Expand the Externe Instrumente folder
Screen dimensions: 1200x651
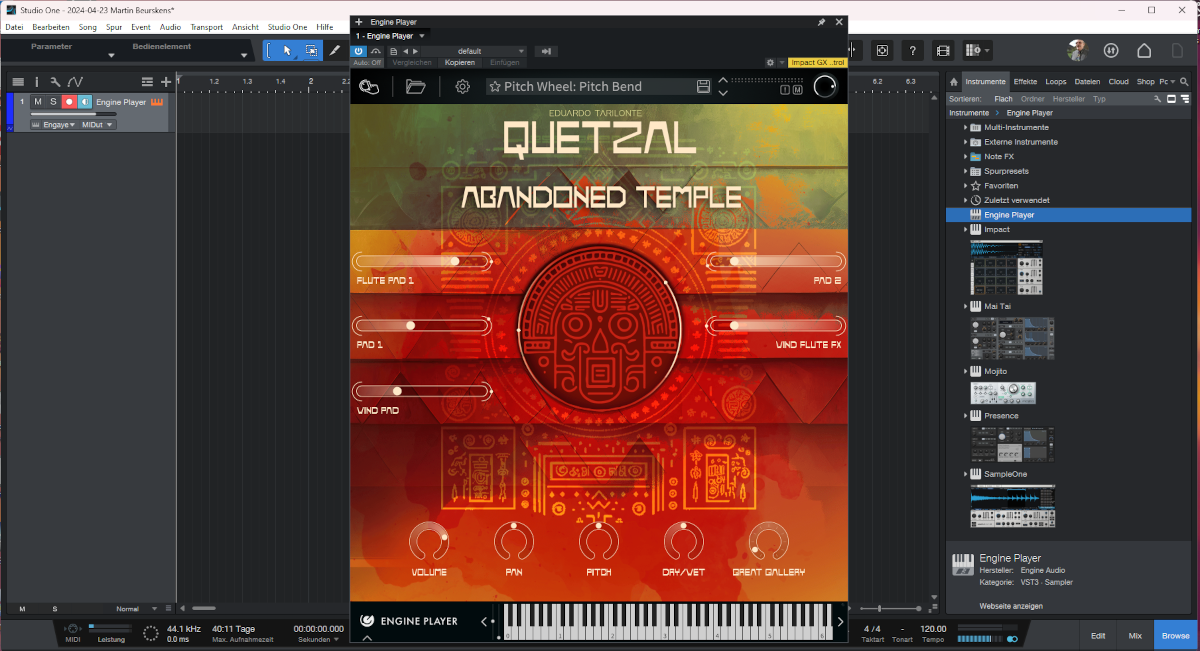pos(965,142)
